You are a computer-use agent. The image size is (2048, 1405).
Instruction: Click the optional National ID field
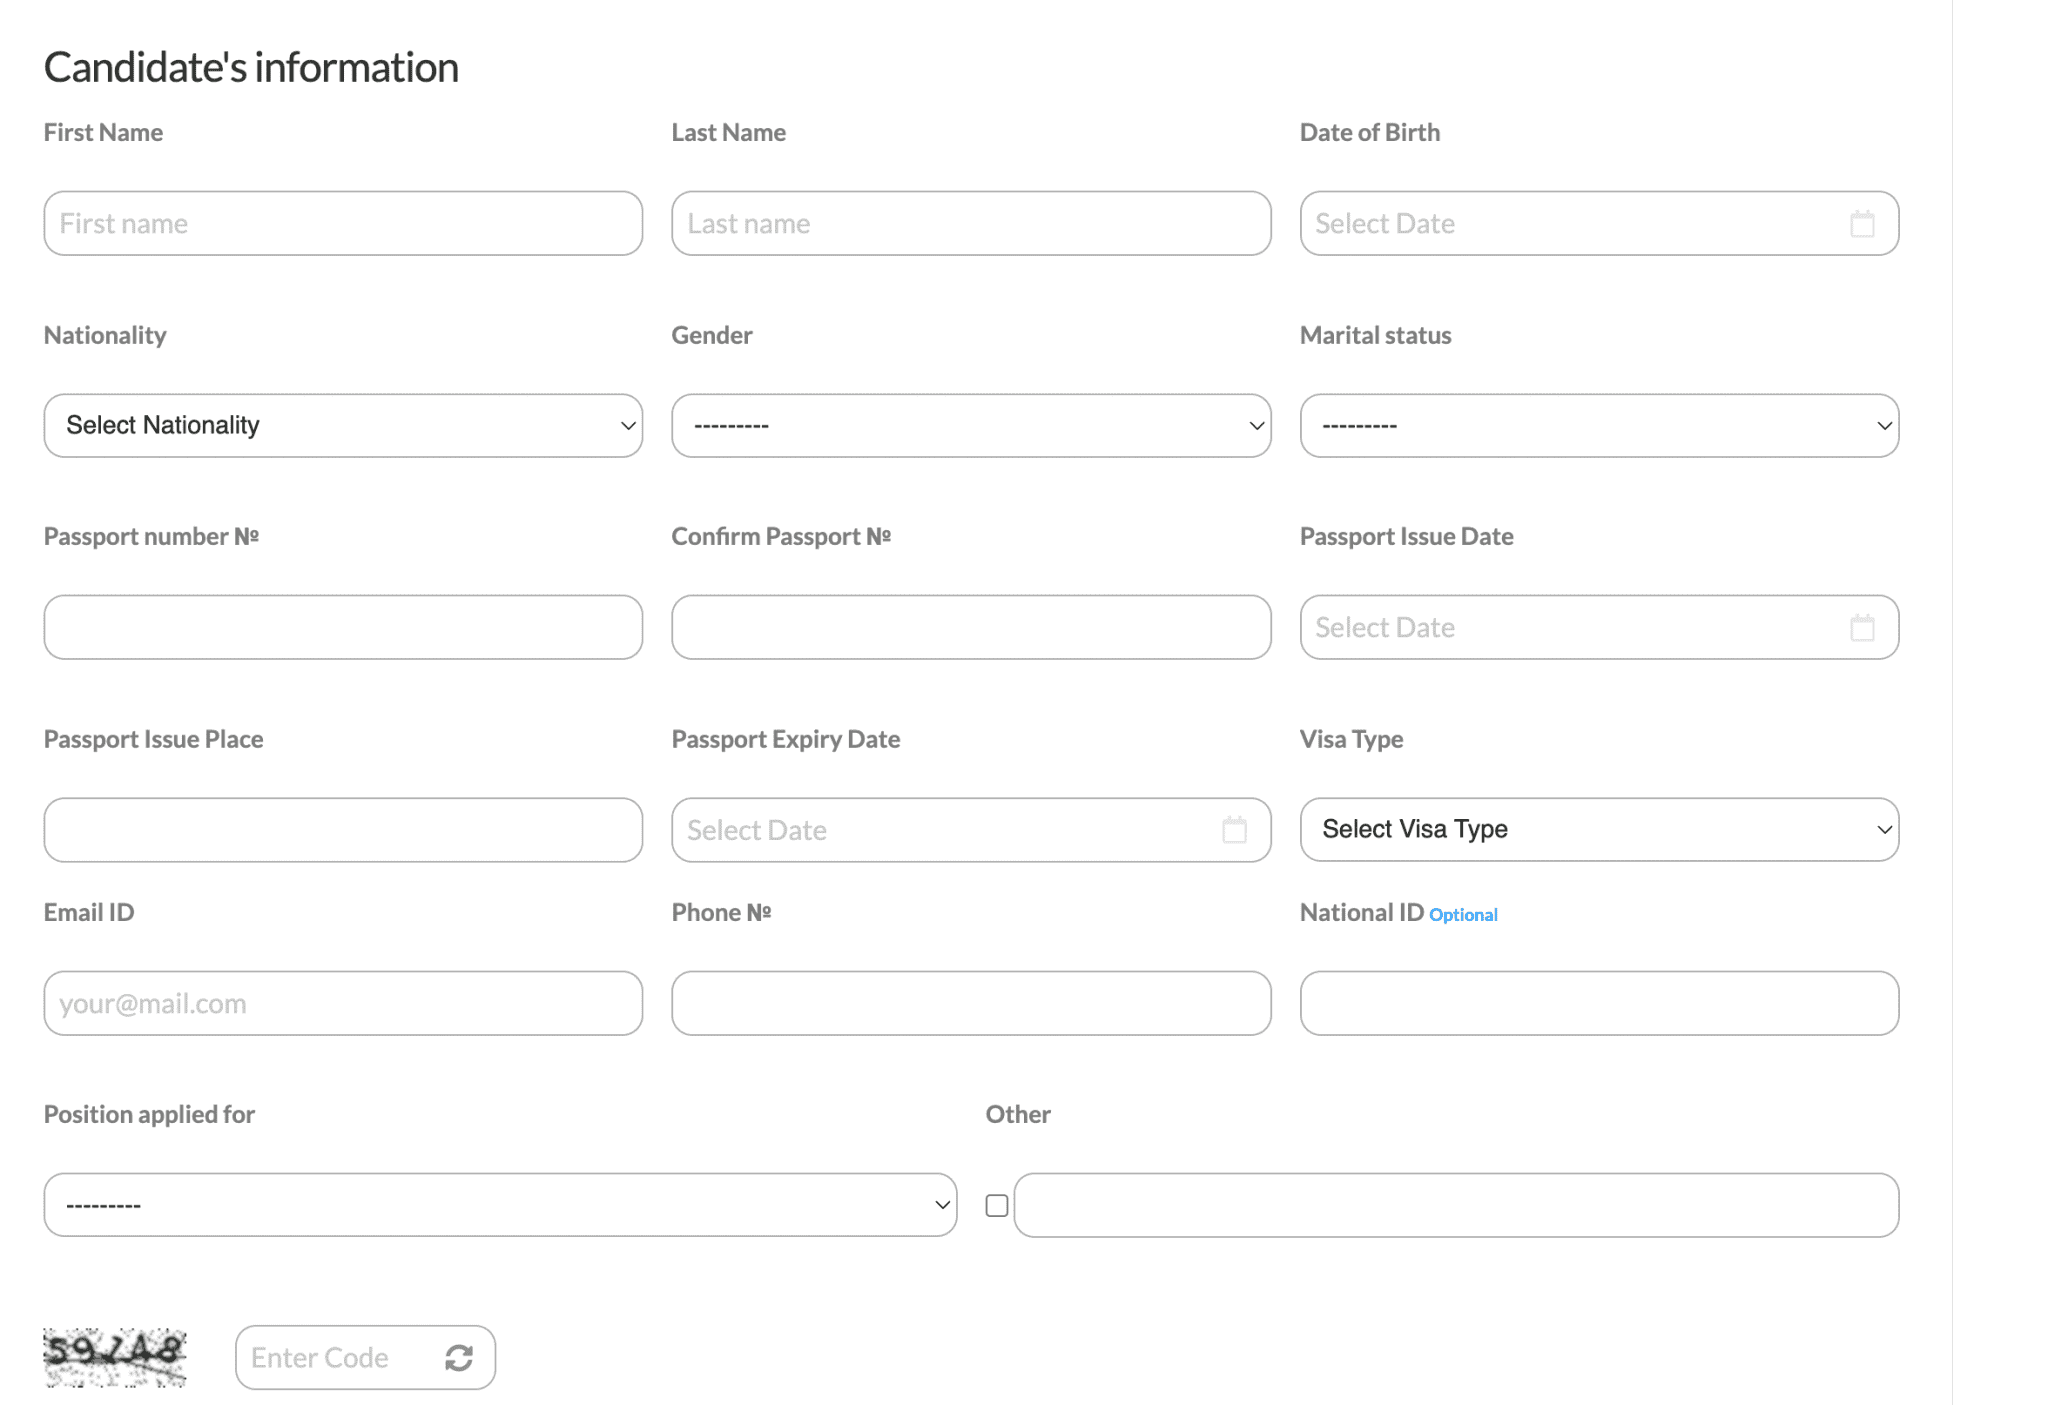(1598, 1003)
